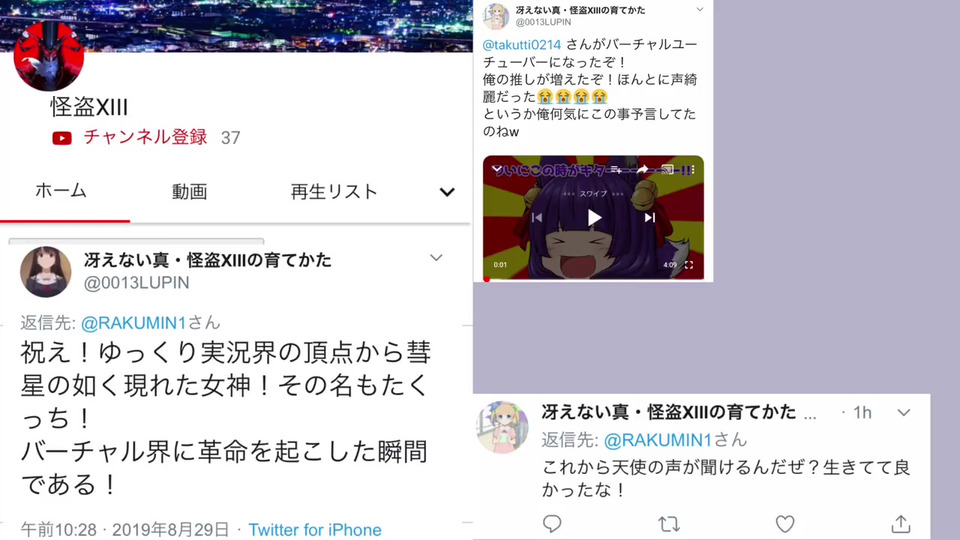Image resolution: width=960 pixels, height=540 pixels.
Task: Open options chevron next to 1h timestamp
Action: [x=904, y=413]
